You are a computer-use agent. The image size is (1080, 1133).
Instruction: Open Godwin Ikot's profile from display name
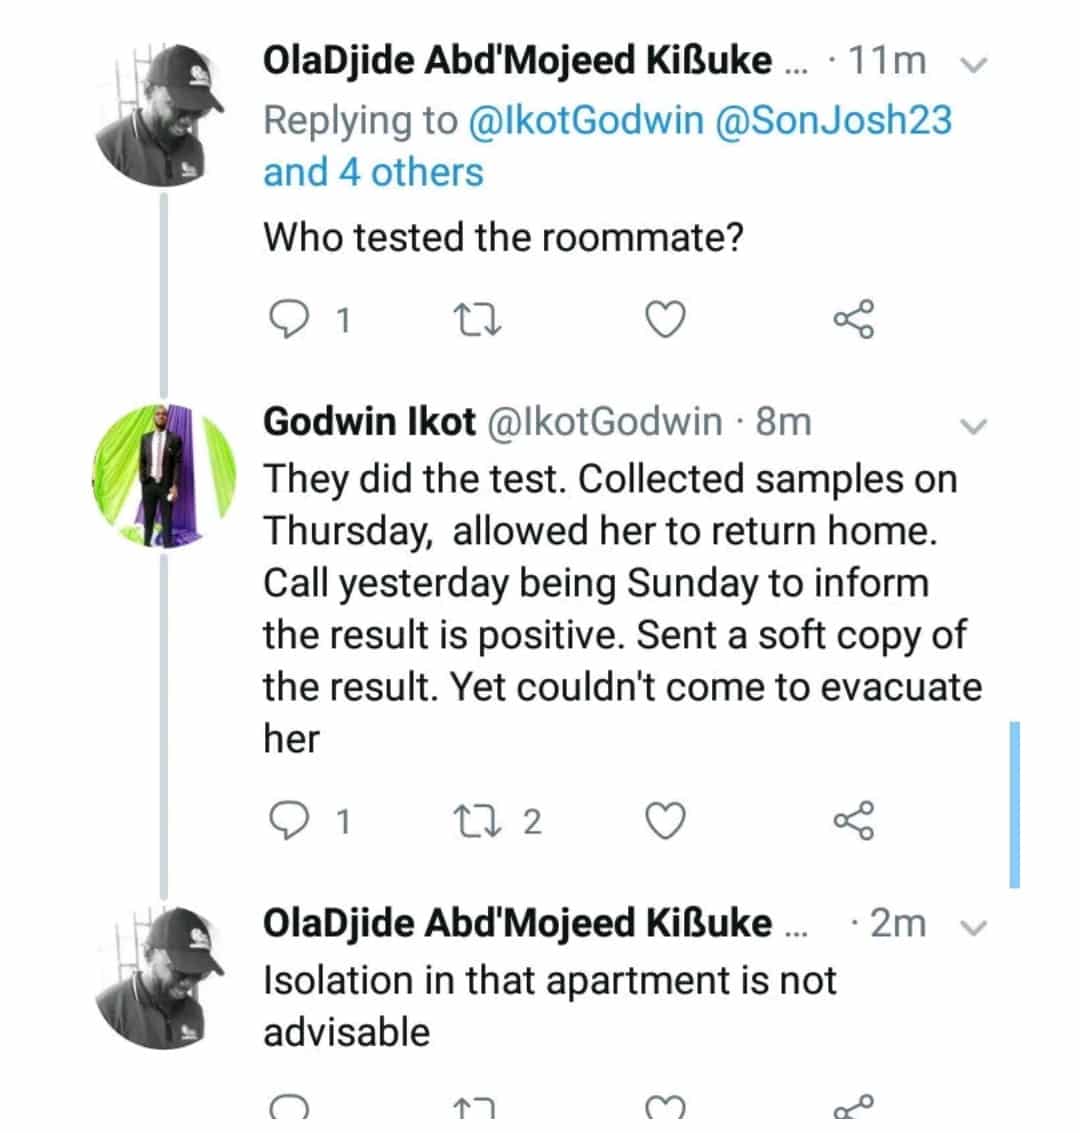coord(369,422)
